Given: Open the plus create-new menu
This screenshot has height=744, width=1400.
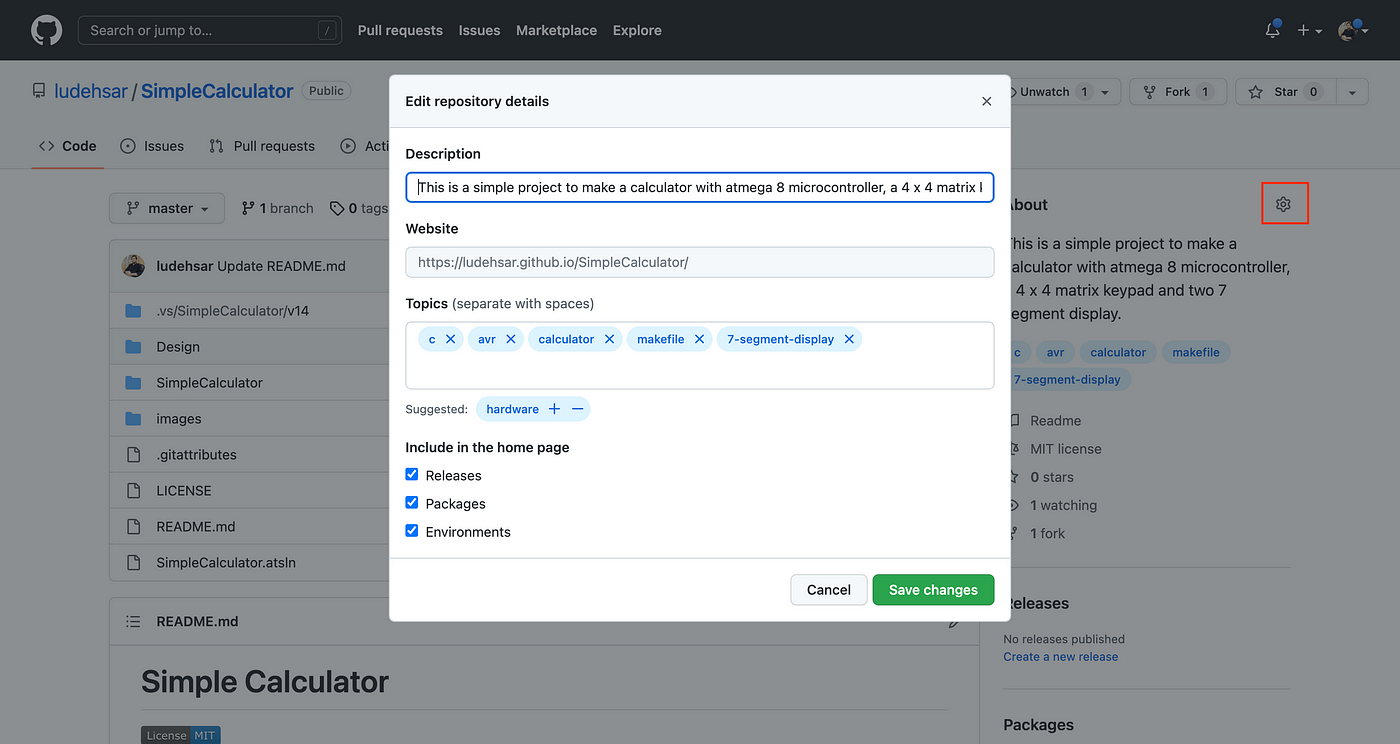Looking at the screenshot, I should click(1309, 30).
